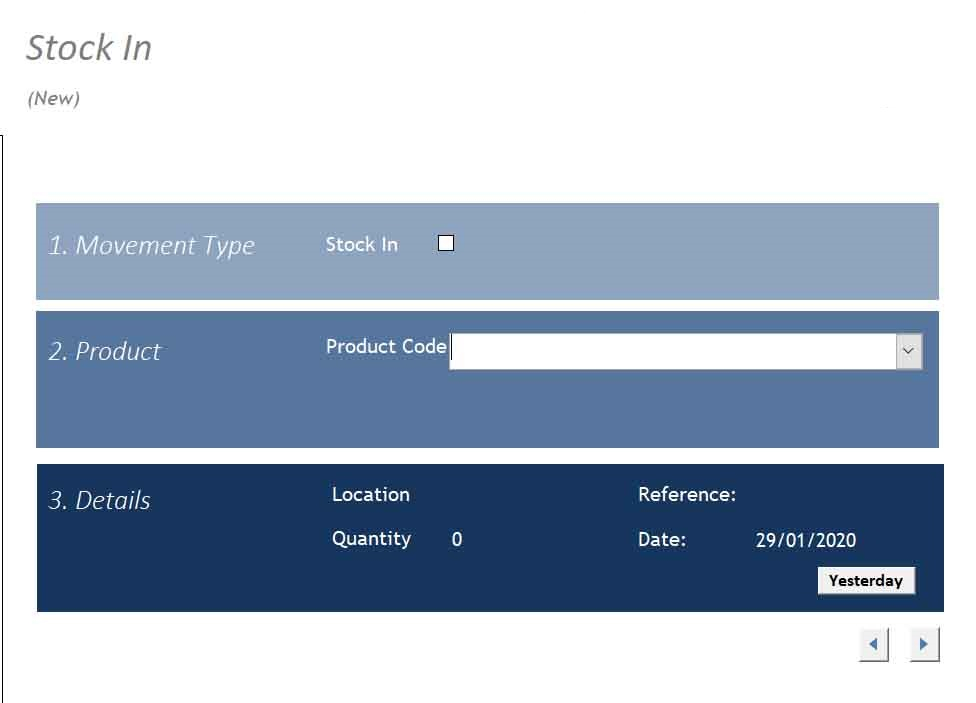
Task: Click the '(New)' record indicator label
Action: click(x=53, y=98)
